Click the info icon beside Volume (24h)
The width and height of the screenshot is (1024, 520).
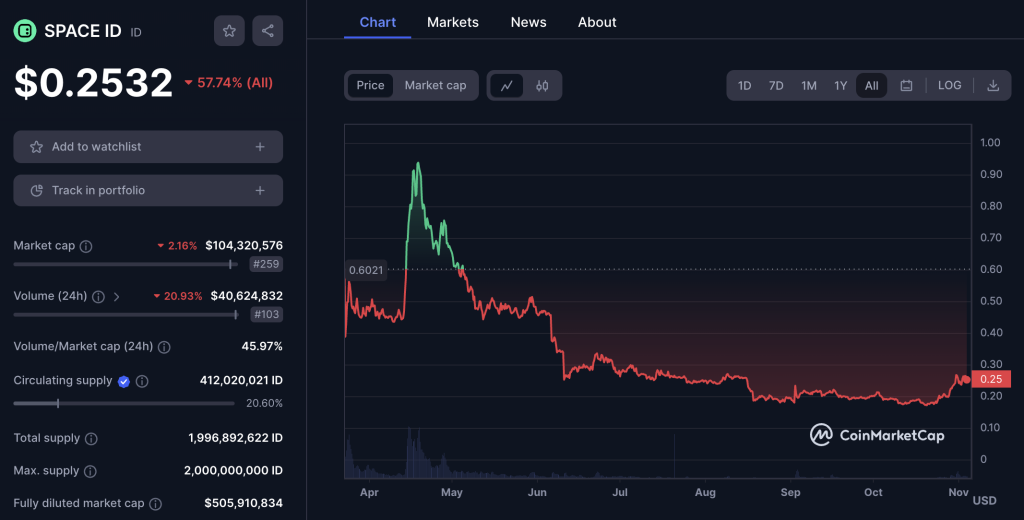click(98, 297)
